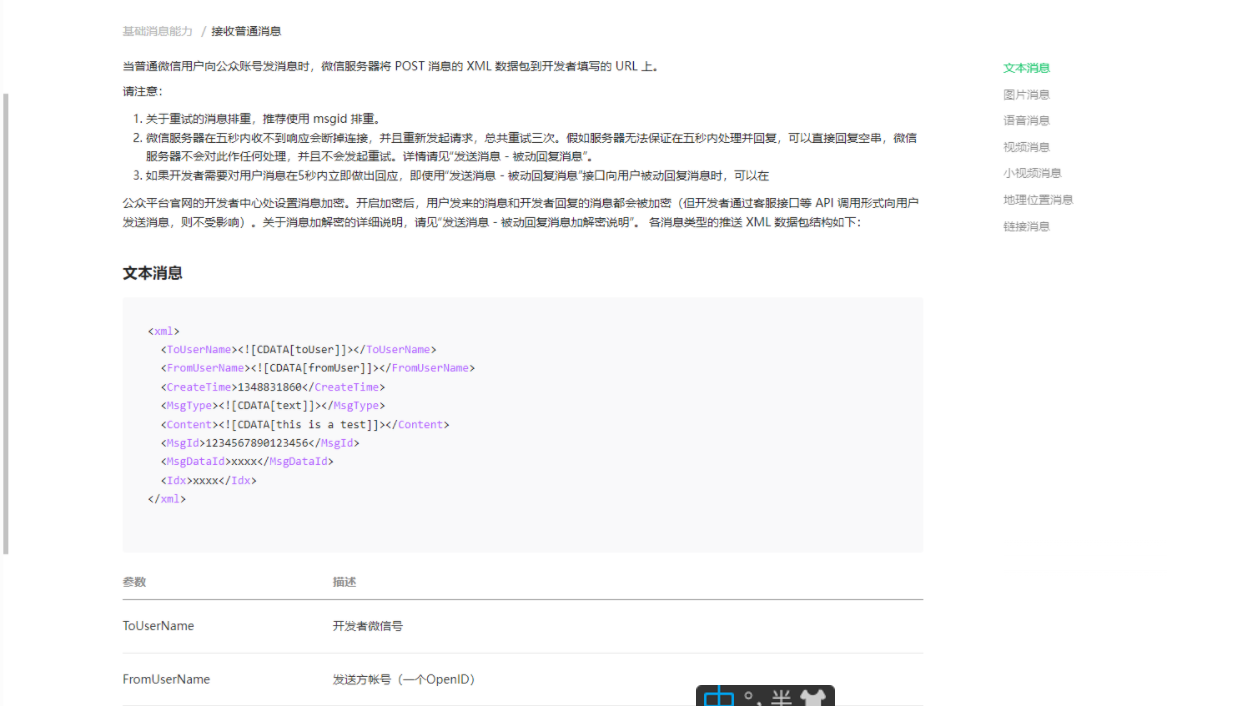
Task: Jump to 文本消息 in the sidebar
Action: click(1026, 68)
